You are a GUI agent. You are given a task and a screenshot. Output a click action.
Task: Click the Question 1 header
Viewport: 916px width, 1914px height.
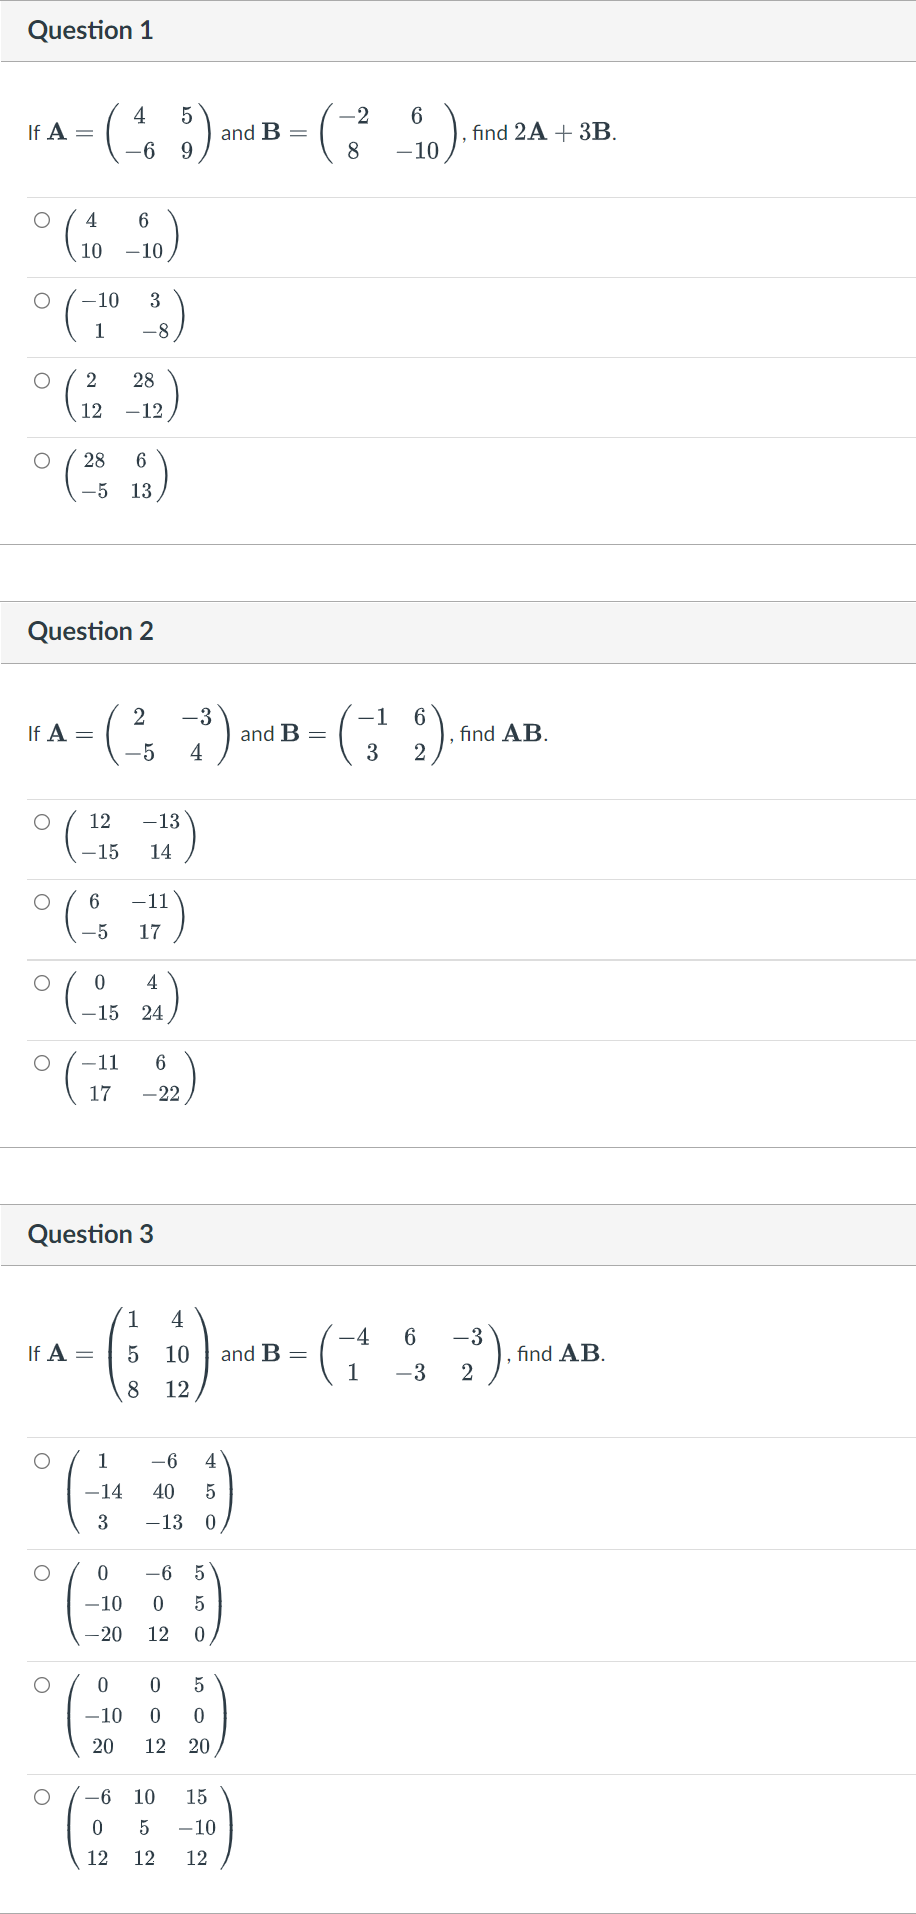[x=90, y=30]
